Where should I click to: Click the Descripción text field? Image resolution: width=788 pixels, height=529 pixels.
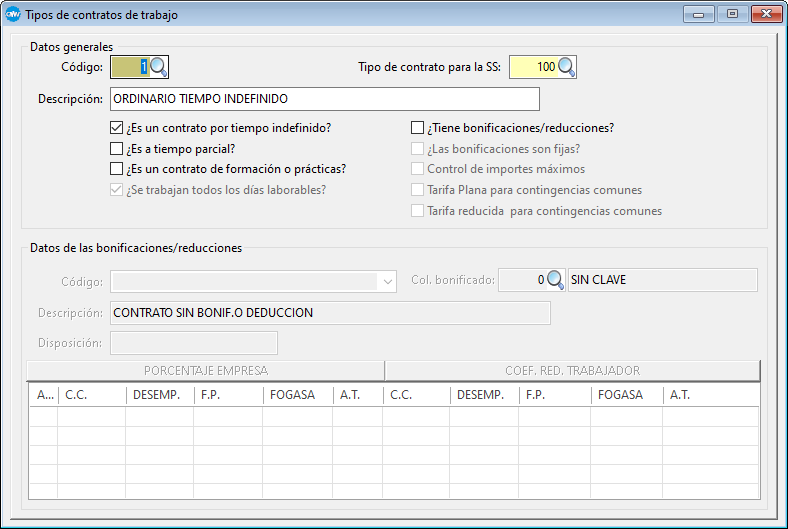point(324,99)
